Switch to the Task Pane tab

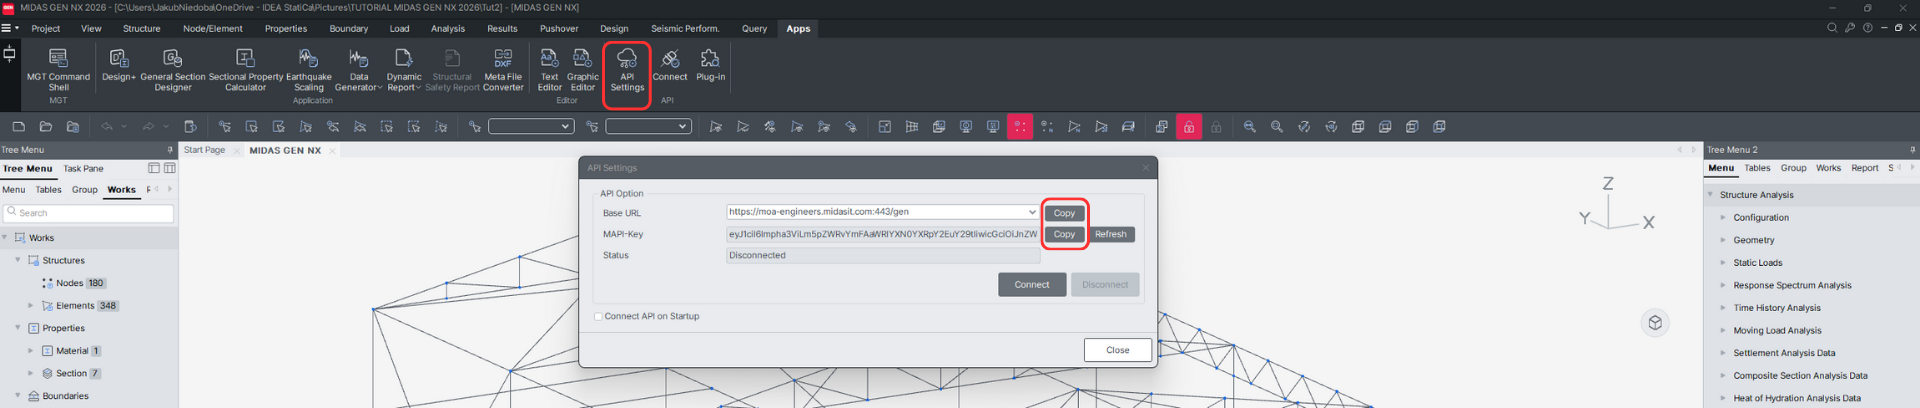pos(84,169)
